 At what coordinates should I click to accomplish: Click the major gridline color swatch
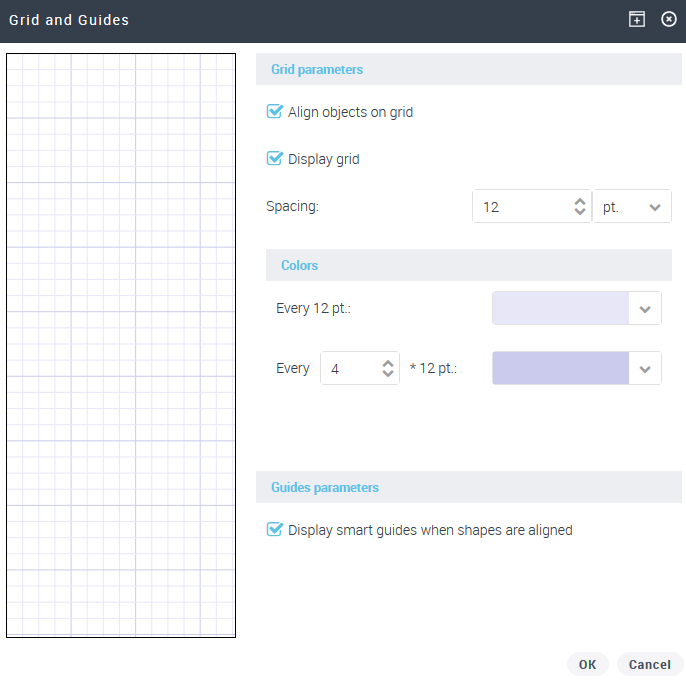tap(561, 369)
